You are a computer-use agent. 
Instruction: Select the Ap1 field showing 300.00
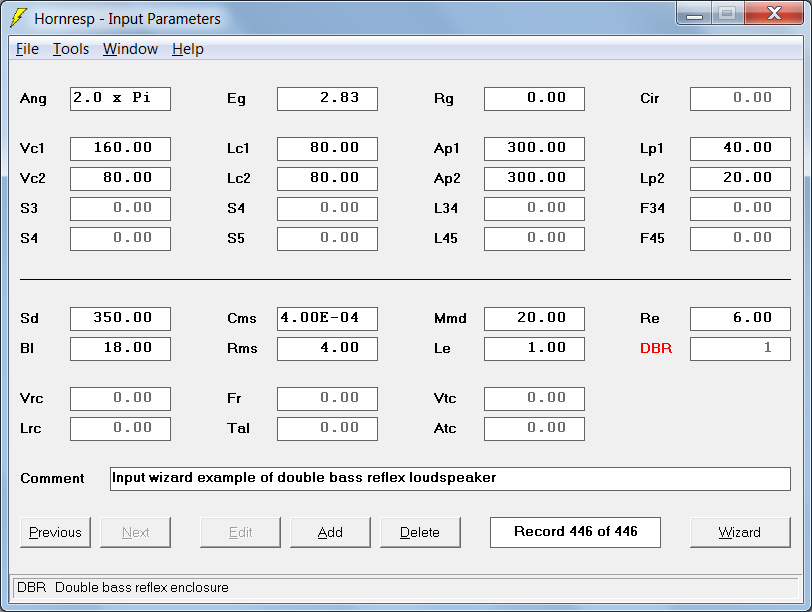point(534,149)
